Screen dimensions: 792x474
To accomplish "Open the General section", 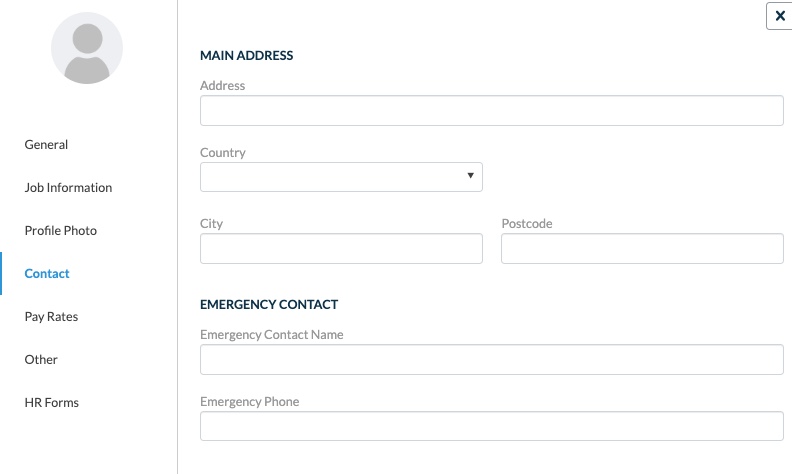I will coord(46,145).
